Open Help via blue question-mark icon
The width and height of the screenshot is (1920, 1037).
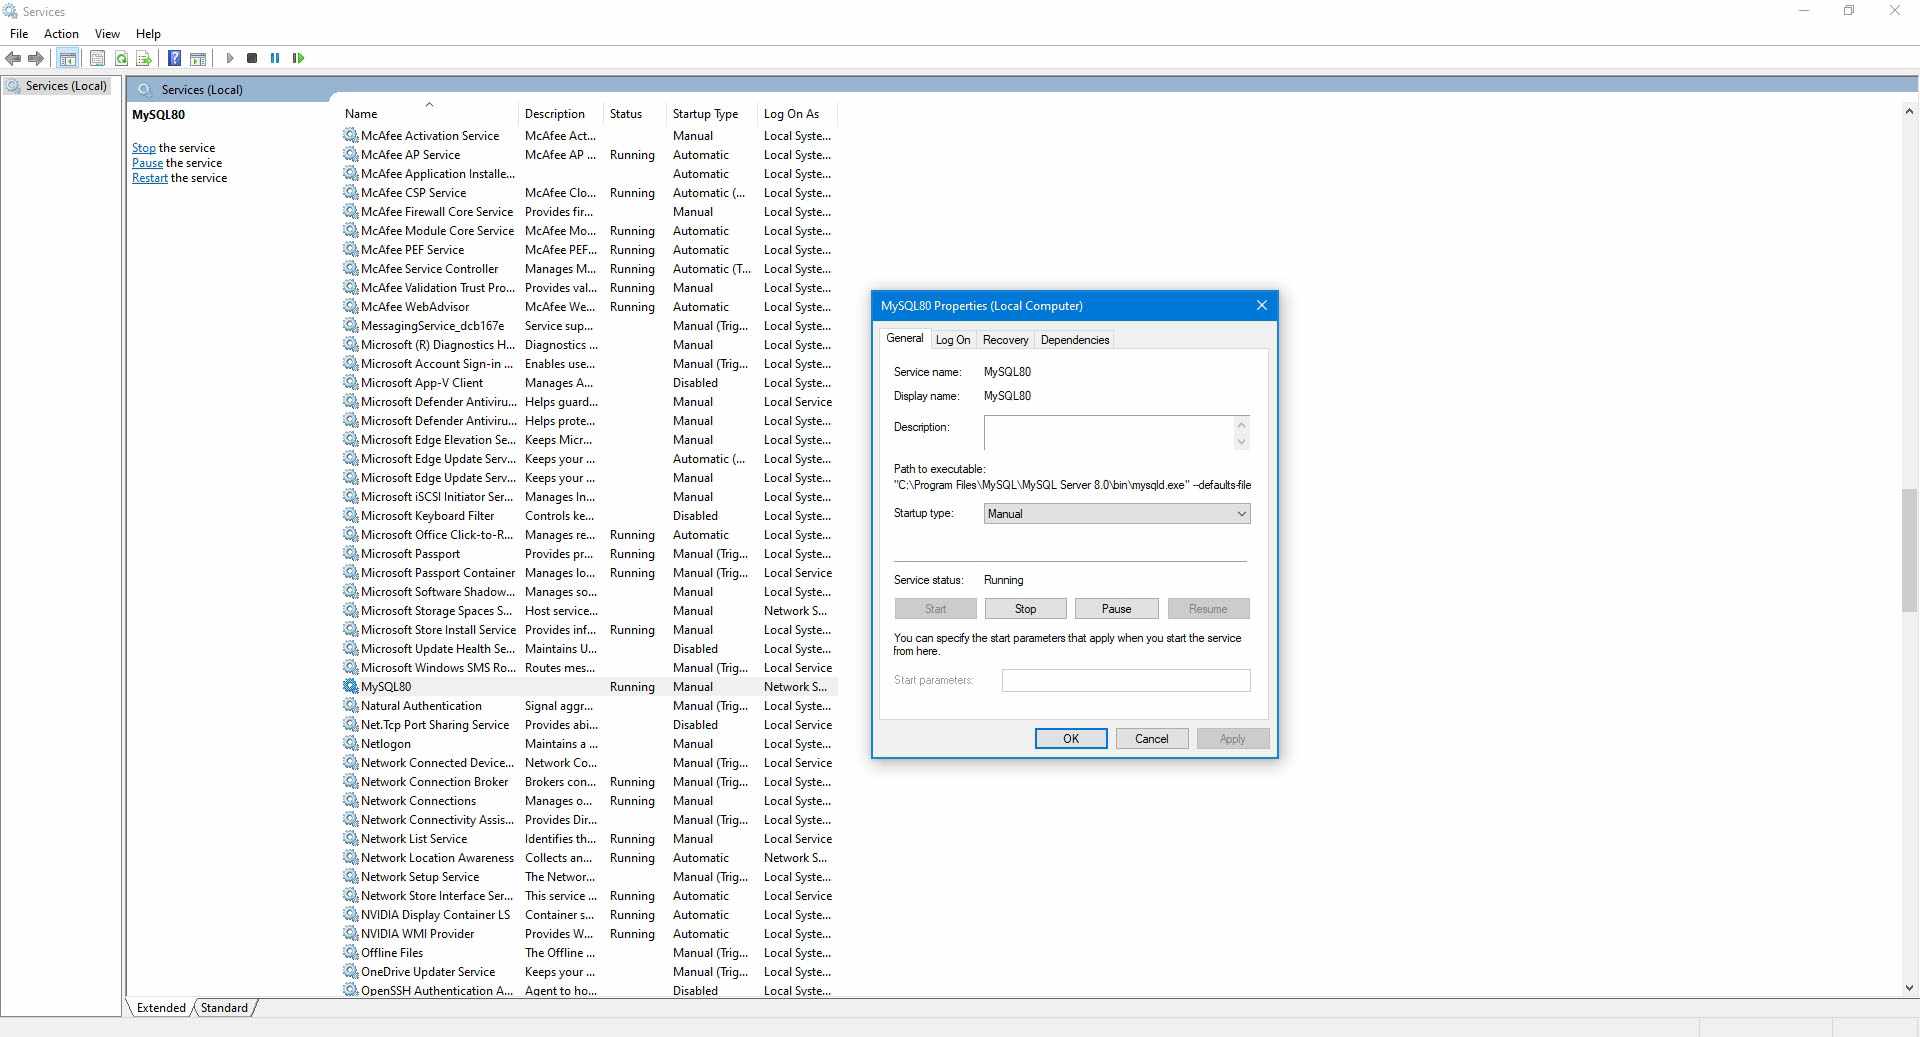click(x=174, y=58)
